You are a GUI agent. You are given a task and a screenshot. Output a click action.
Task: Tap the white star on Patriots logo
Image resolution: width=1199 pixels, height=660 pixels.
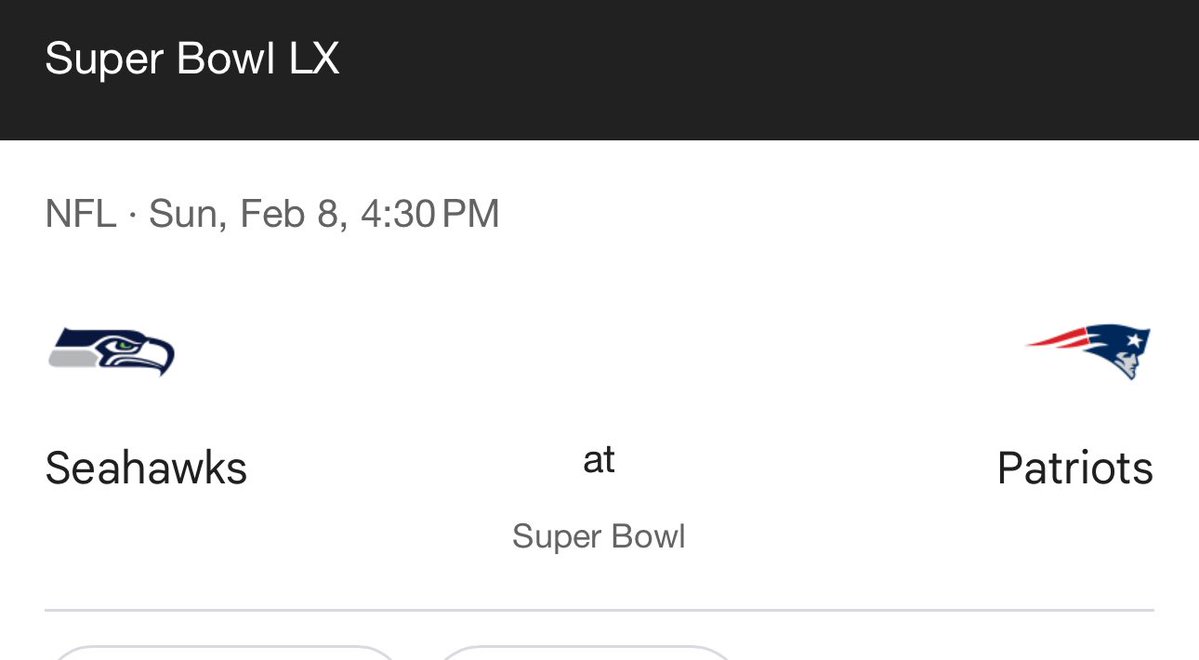(x=1135, y=342)
